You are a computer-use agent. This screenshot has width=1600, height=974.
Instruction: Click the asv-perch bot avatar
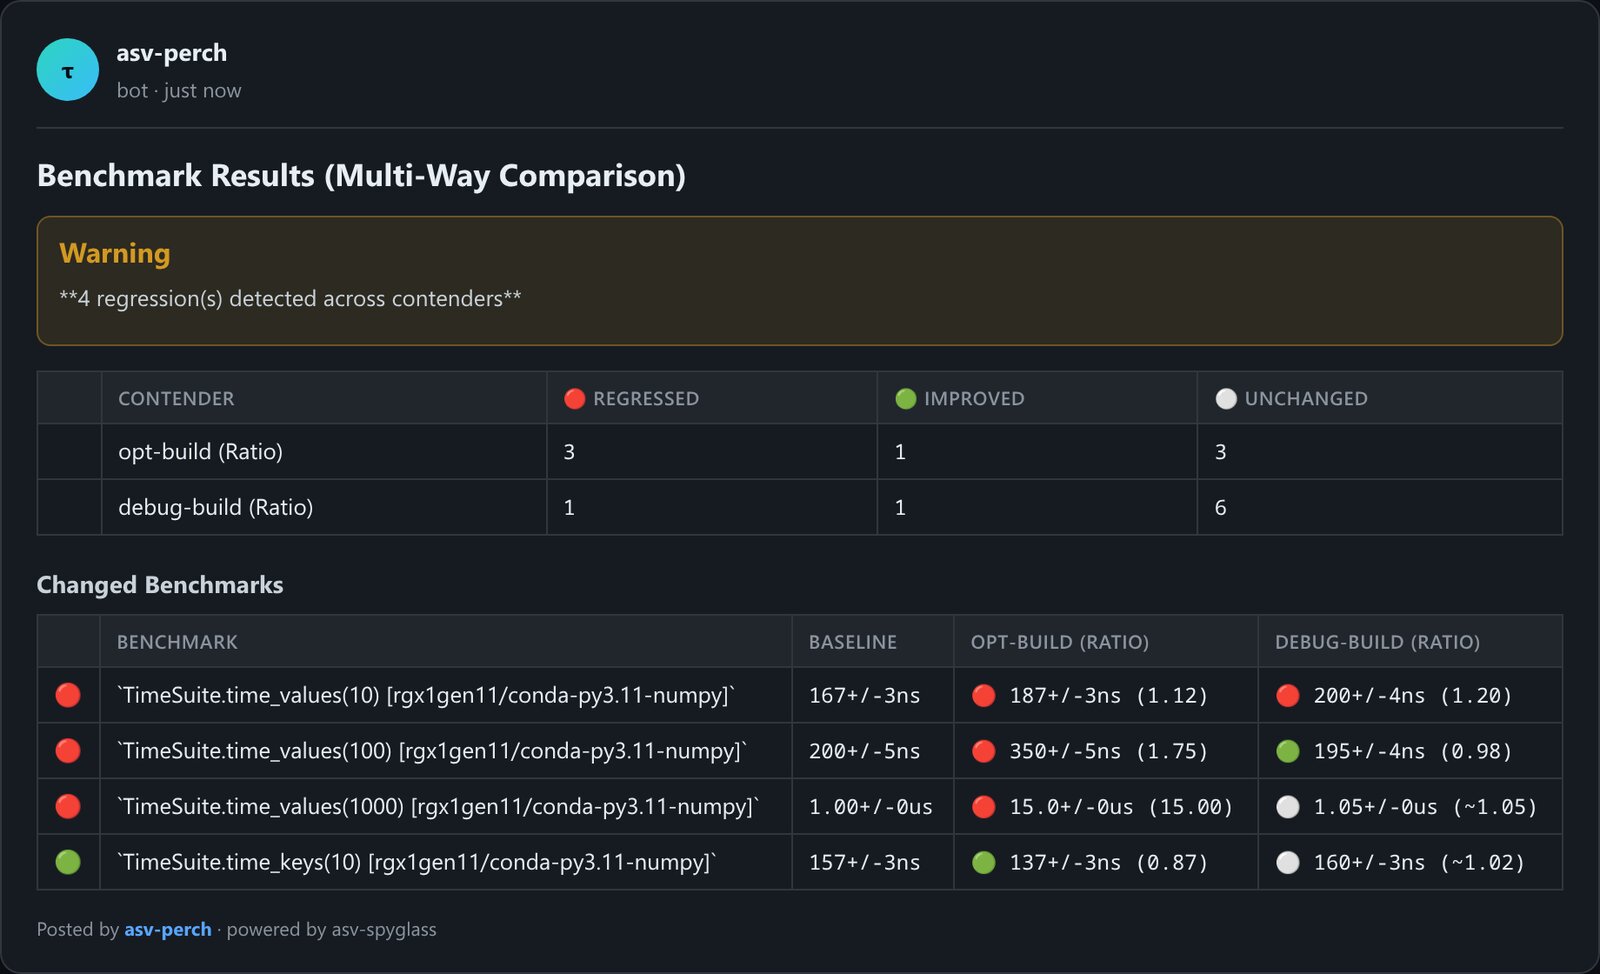[x=68, y=70]
